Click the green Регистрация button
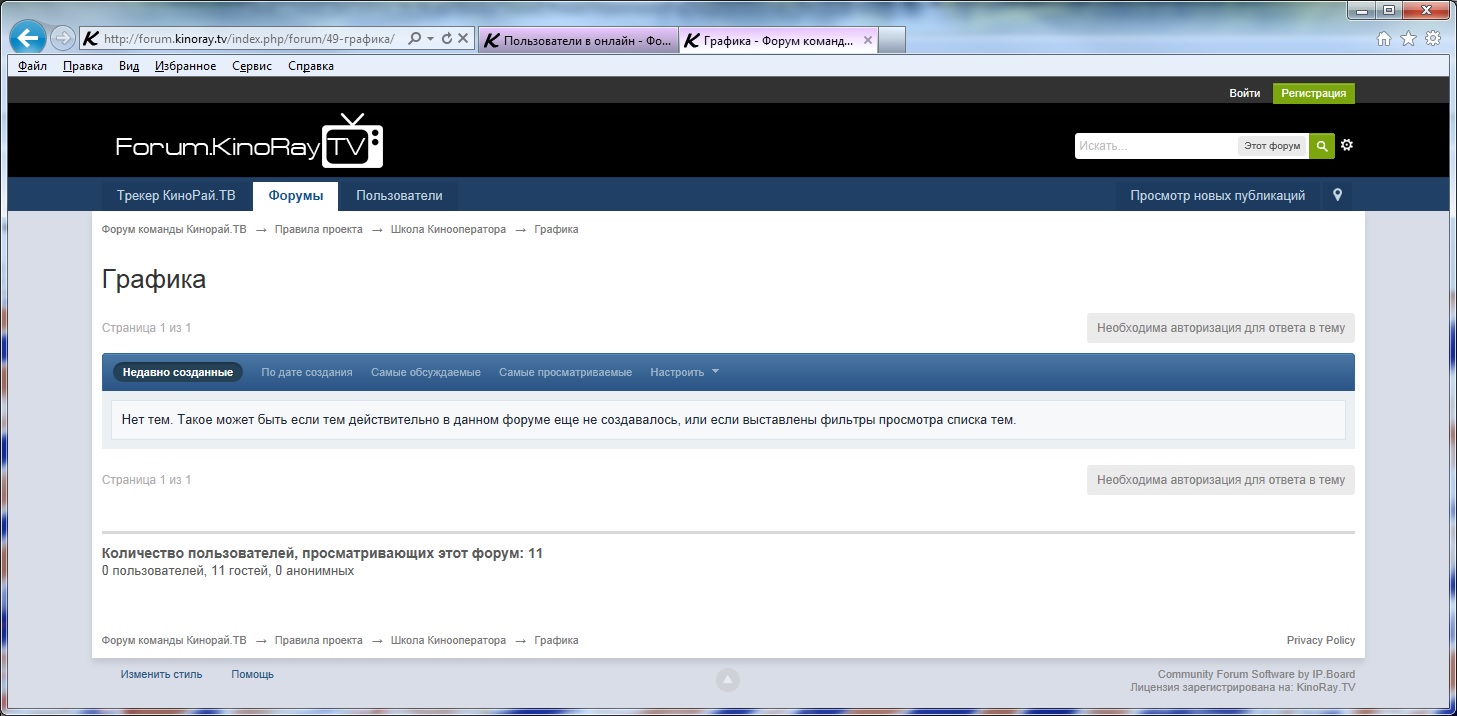 point(1313,93)
